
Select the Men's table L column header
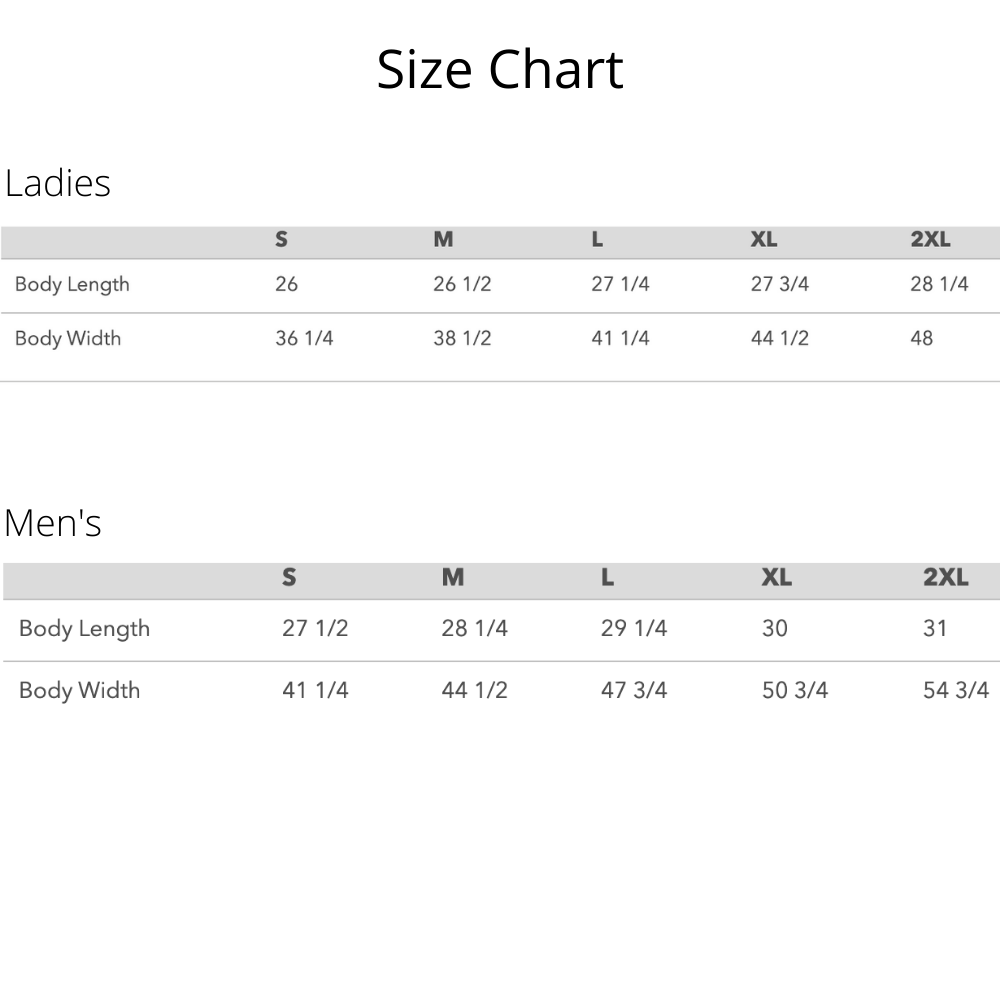click(x=607, y=578)
